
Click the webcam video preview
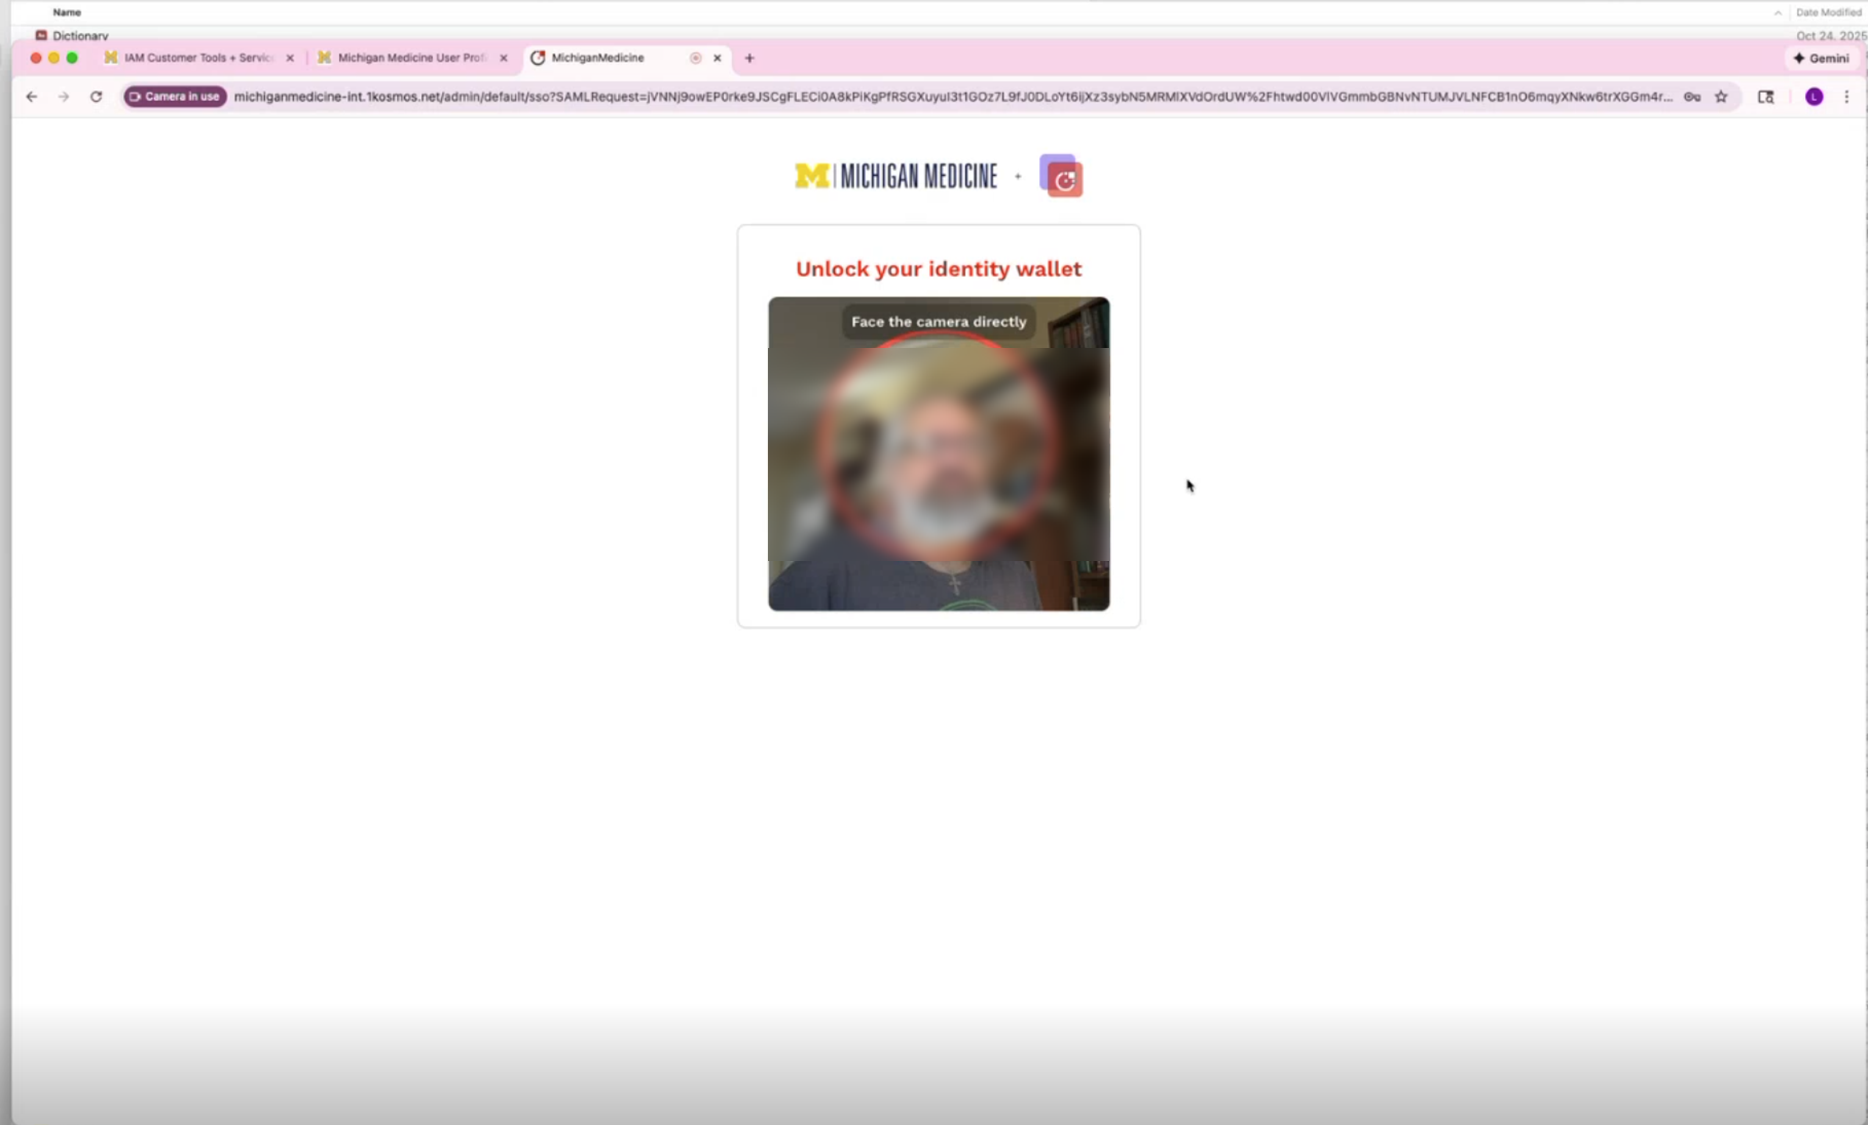[x=938, y=453]
